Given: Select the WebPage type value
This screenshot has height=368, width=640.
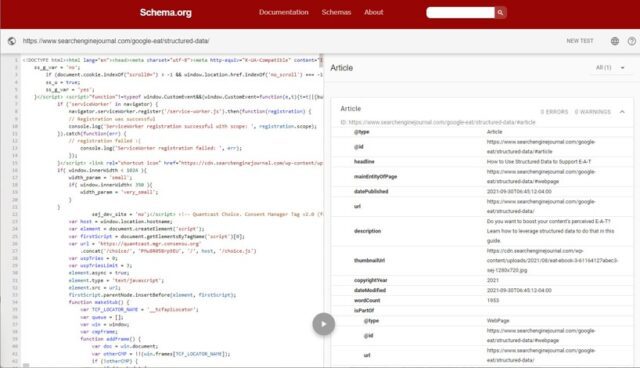Looking at the screenshot, I should click(x=497, y=321).
